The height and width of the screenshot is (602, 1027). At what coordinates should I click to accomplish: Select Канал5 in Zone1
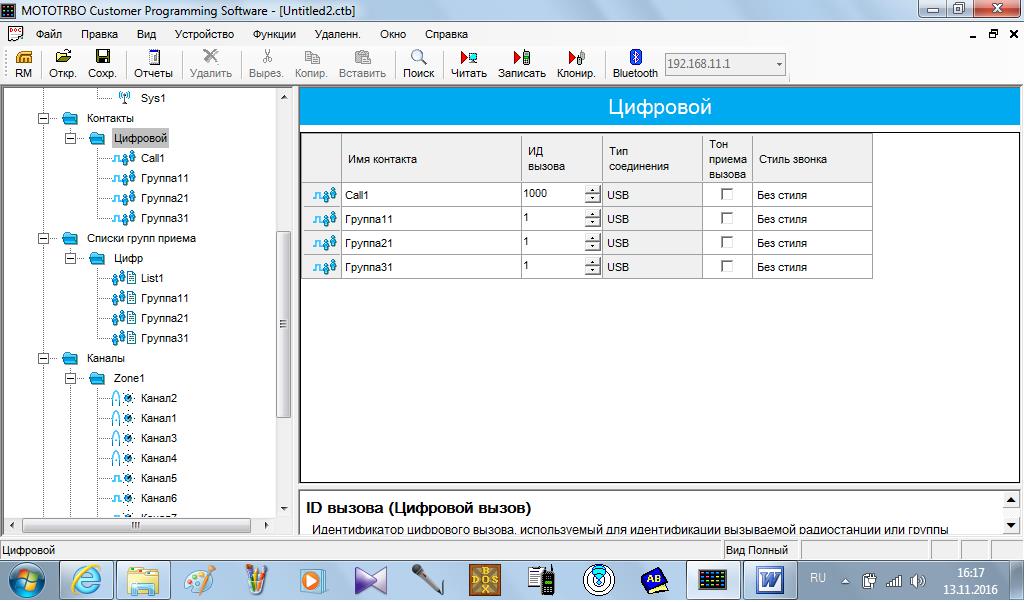coord(159,478)
